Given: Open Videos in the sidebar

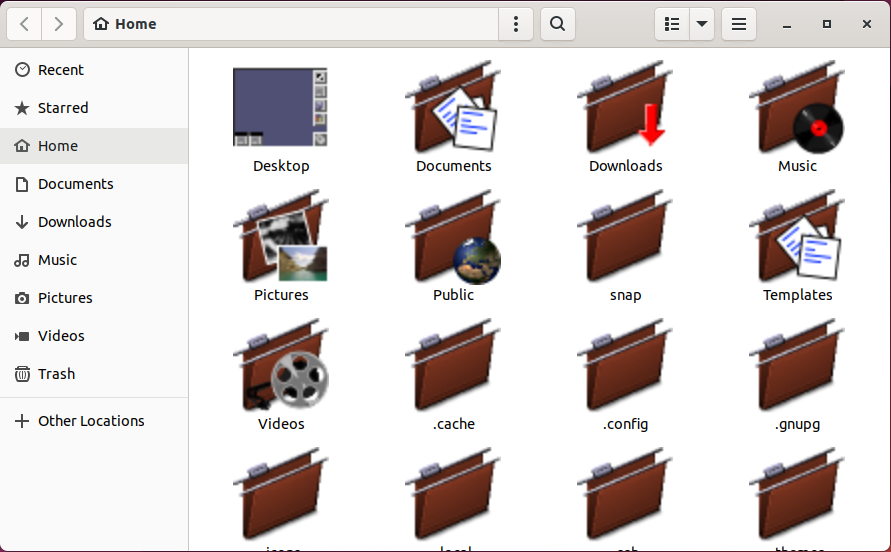Looking at the screenshot, I should (x=94, y=336).
